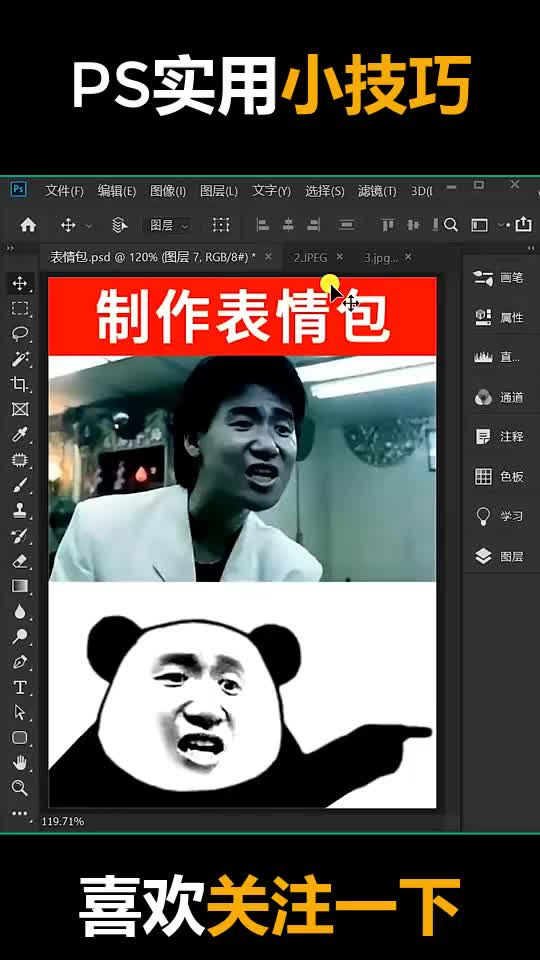Open the 选择(S) menu
The height and width of the screenshot is (960, 540).
[x=324, y=191]
